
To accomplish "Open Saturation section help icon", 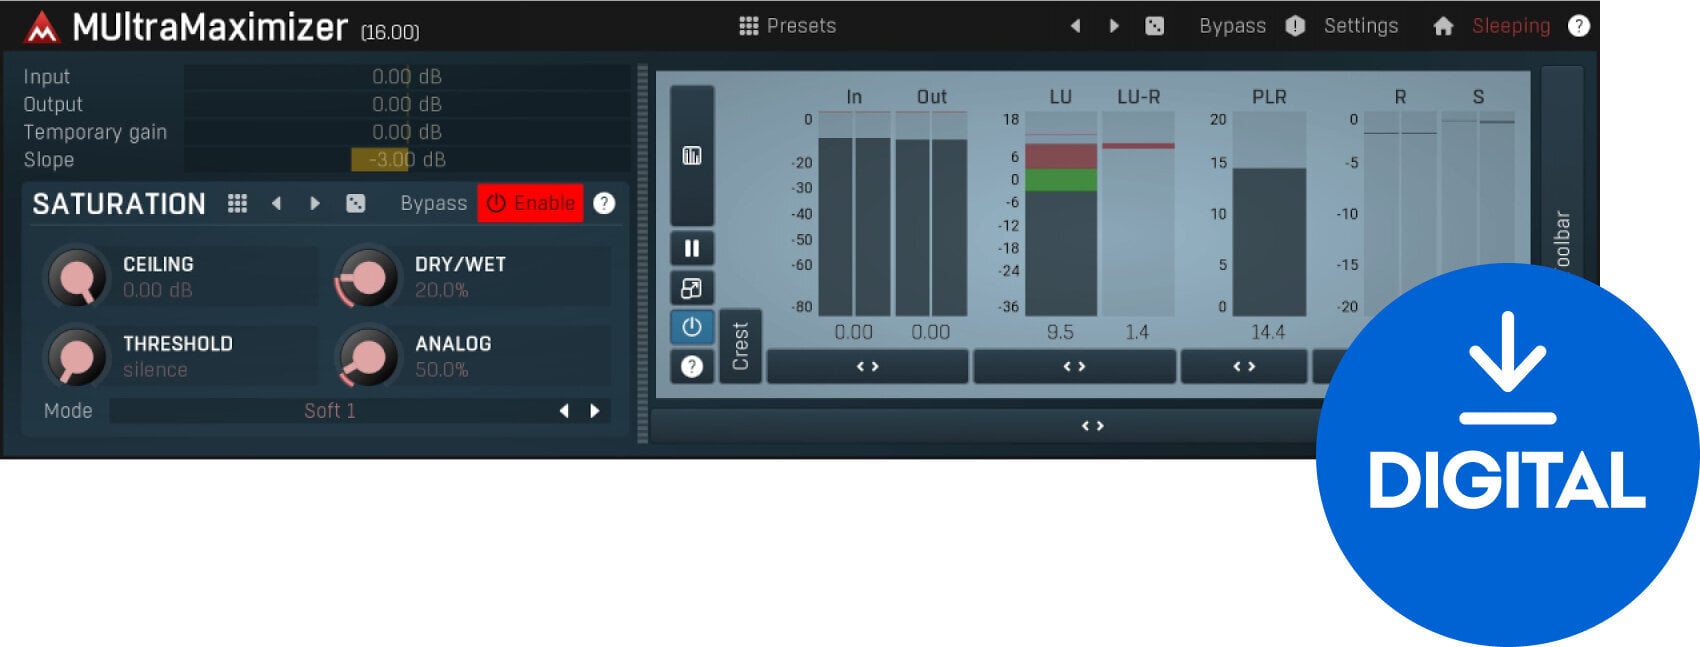I will click(x=604, y=203).
